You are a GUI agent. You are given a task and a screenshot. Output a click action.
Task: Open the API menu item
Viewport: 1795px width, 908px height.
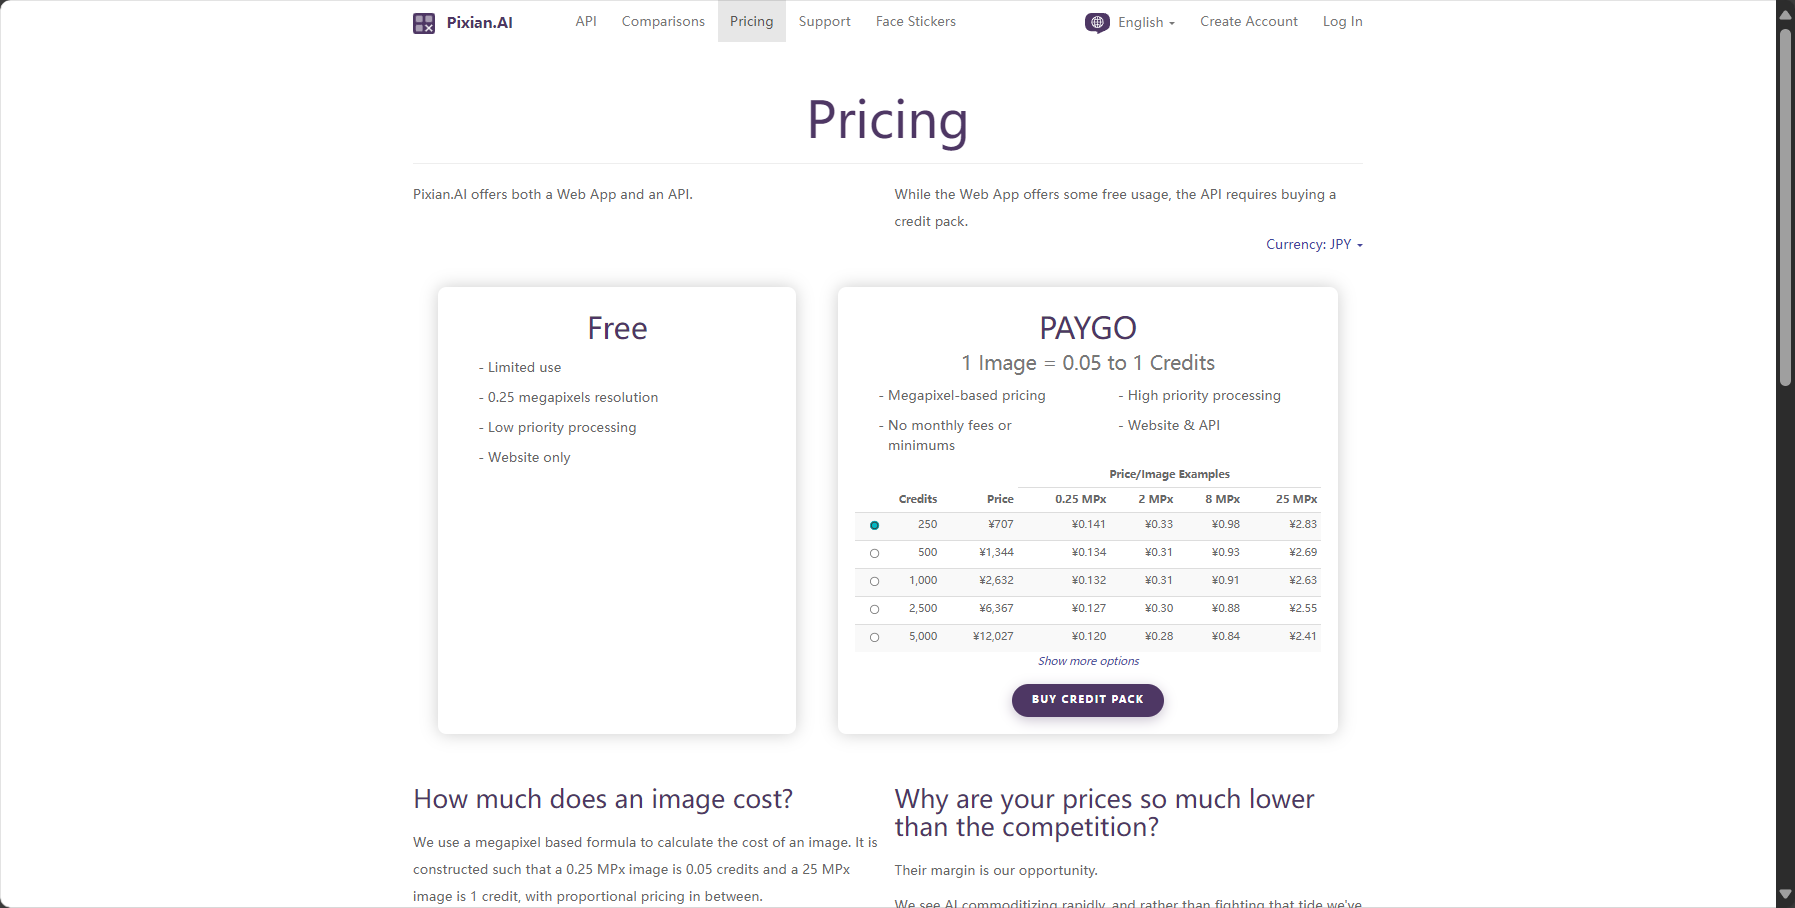pyautogui.click(x=586, y=21)
